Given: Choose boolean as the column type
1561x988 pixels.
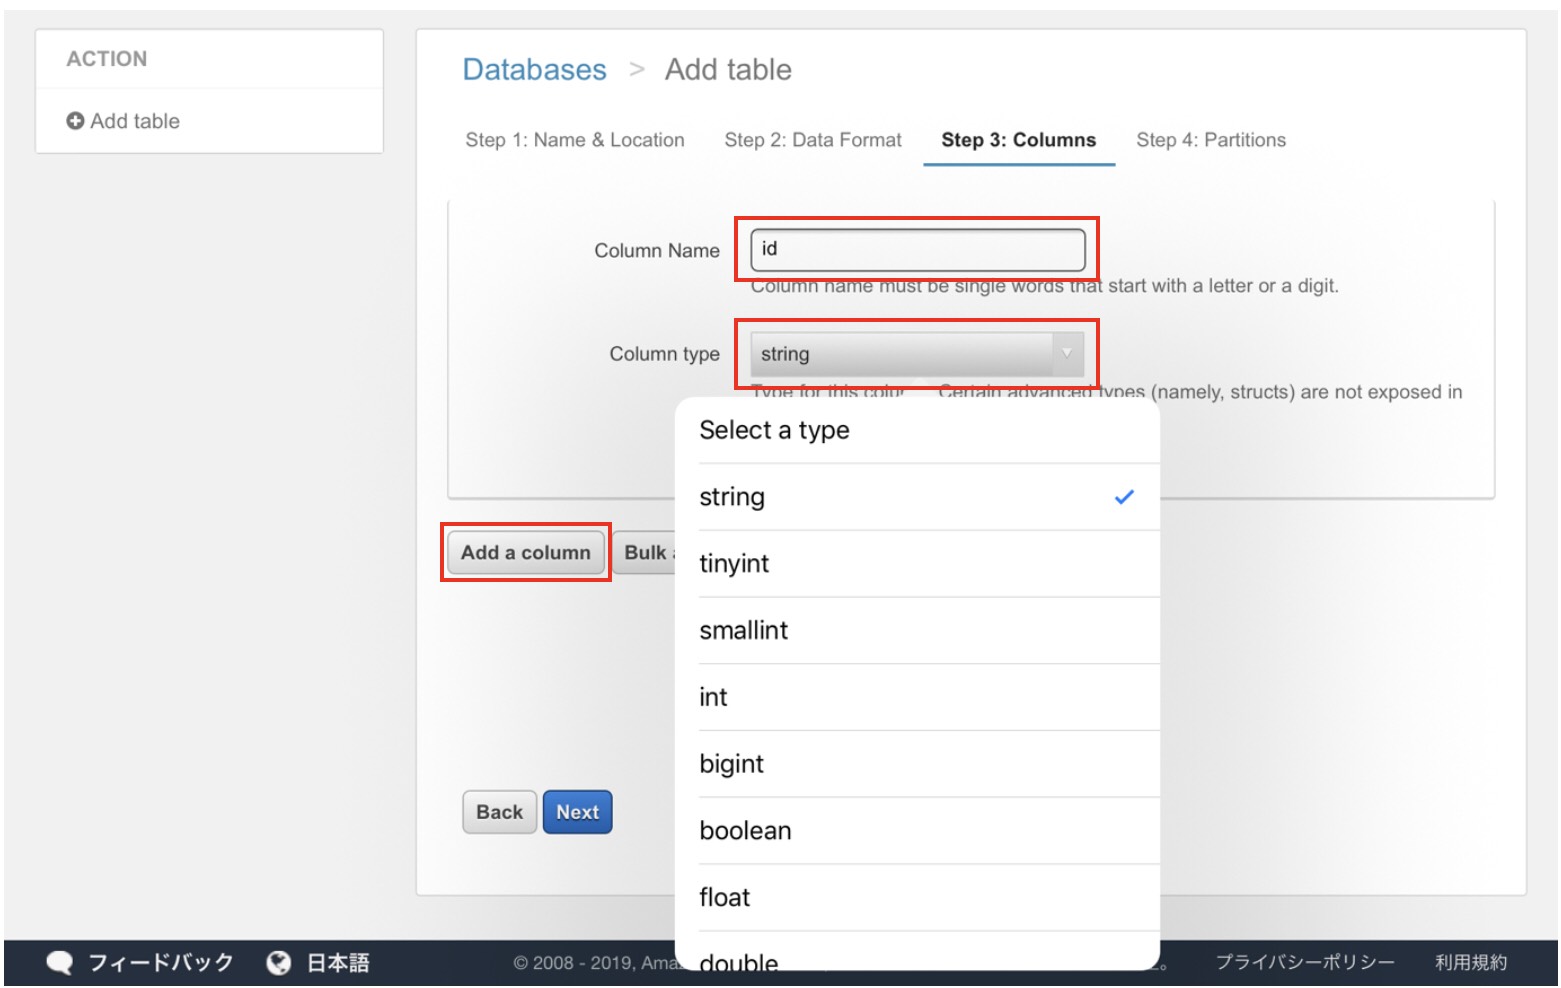Looking at the screenshot, I should coord(745,831).
